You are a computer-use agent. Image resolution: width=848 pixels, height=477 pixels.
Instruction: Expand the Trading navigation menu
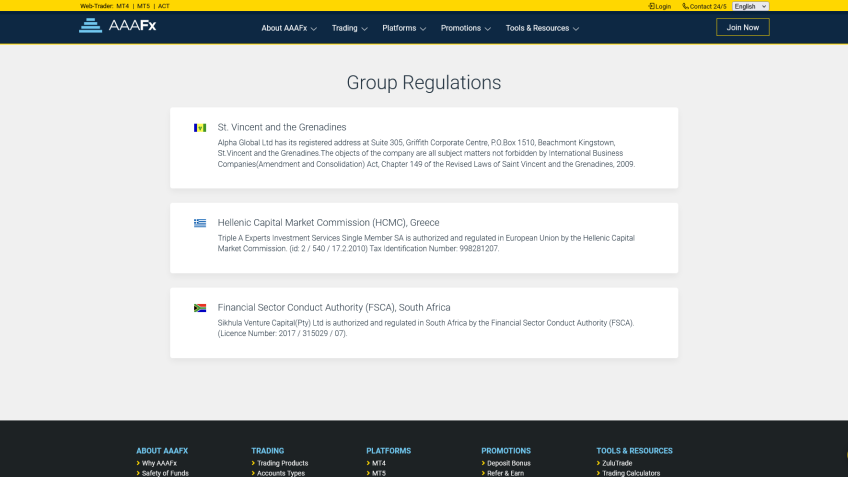[349, 28]
